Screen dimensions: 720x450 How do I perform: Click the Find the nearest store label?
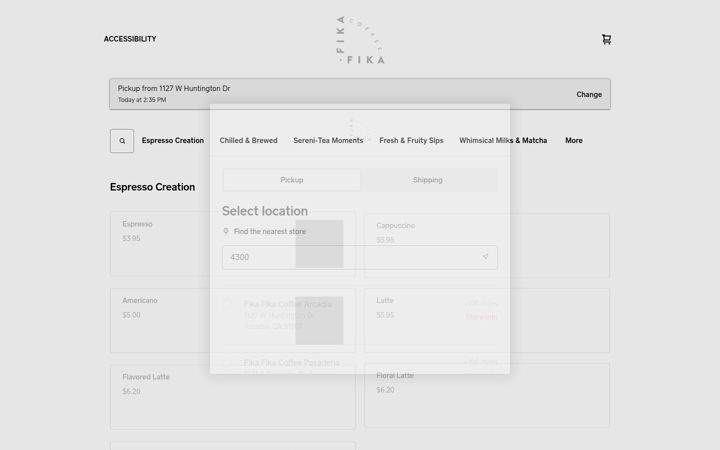(x=270, y=231)
